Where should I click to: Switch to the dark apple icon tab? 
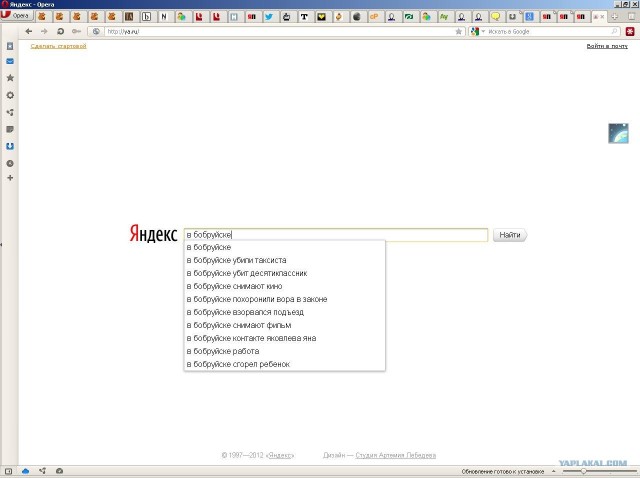[357, 17]
